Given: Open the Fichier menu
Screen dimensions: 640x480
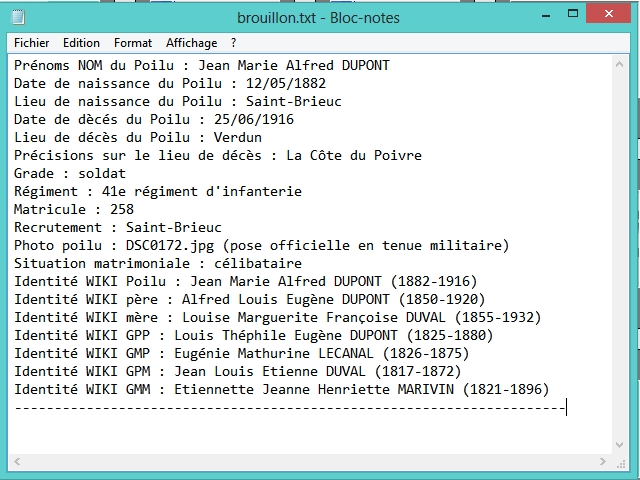Looking at the screenshot, I should pyautogui.click(x=32, y=43).
